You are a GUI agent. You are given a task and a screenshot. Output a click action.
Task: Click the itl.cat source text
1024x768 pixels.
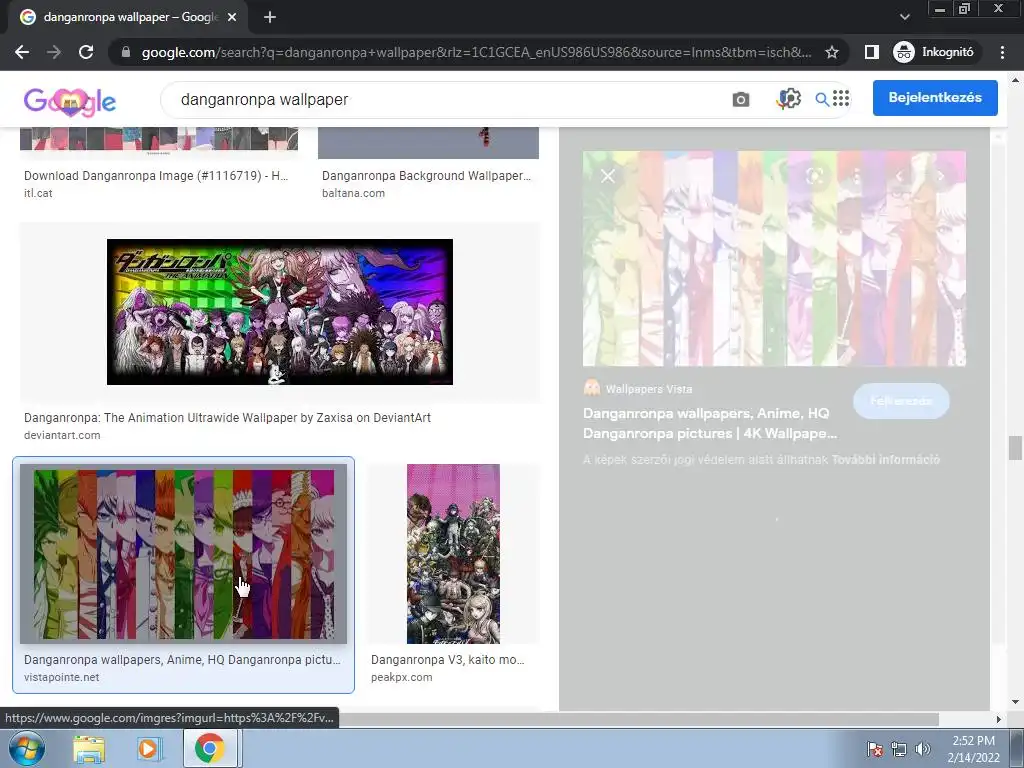pyautogui.click(x=38, y=193)
